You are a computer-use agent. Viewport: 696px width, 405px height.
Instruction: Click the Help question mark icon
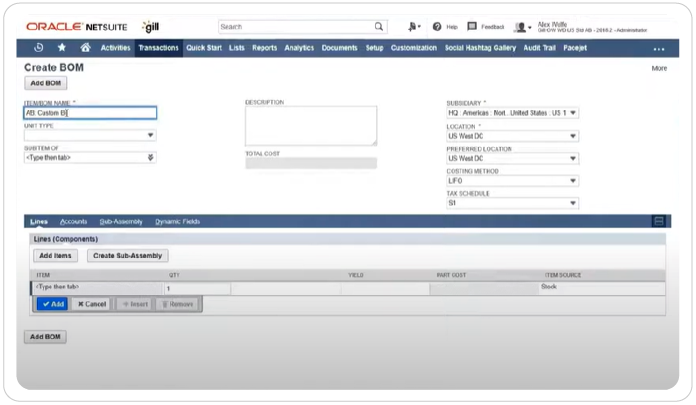click(x=437, y=27)
